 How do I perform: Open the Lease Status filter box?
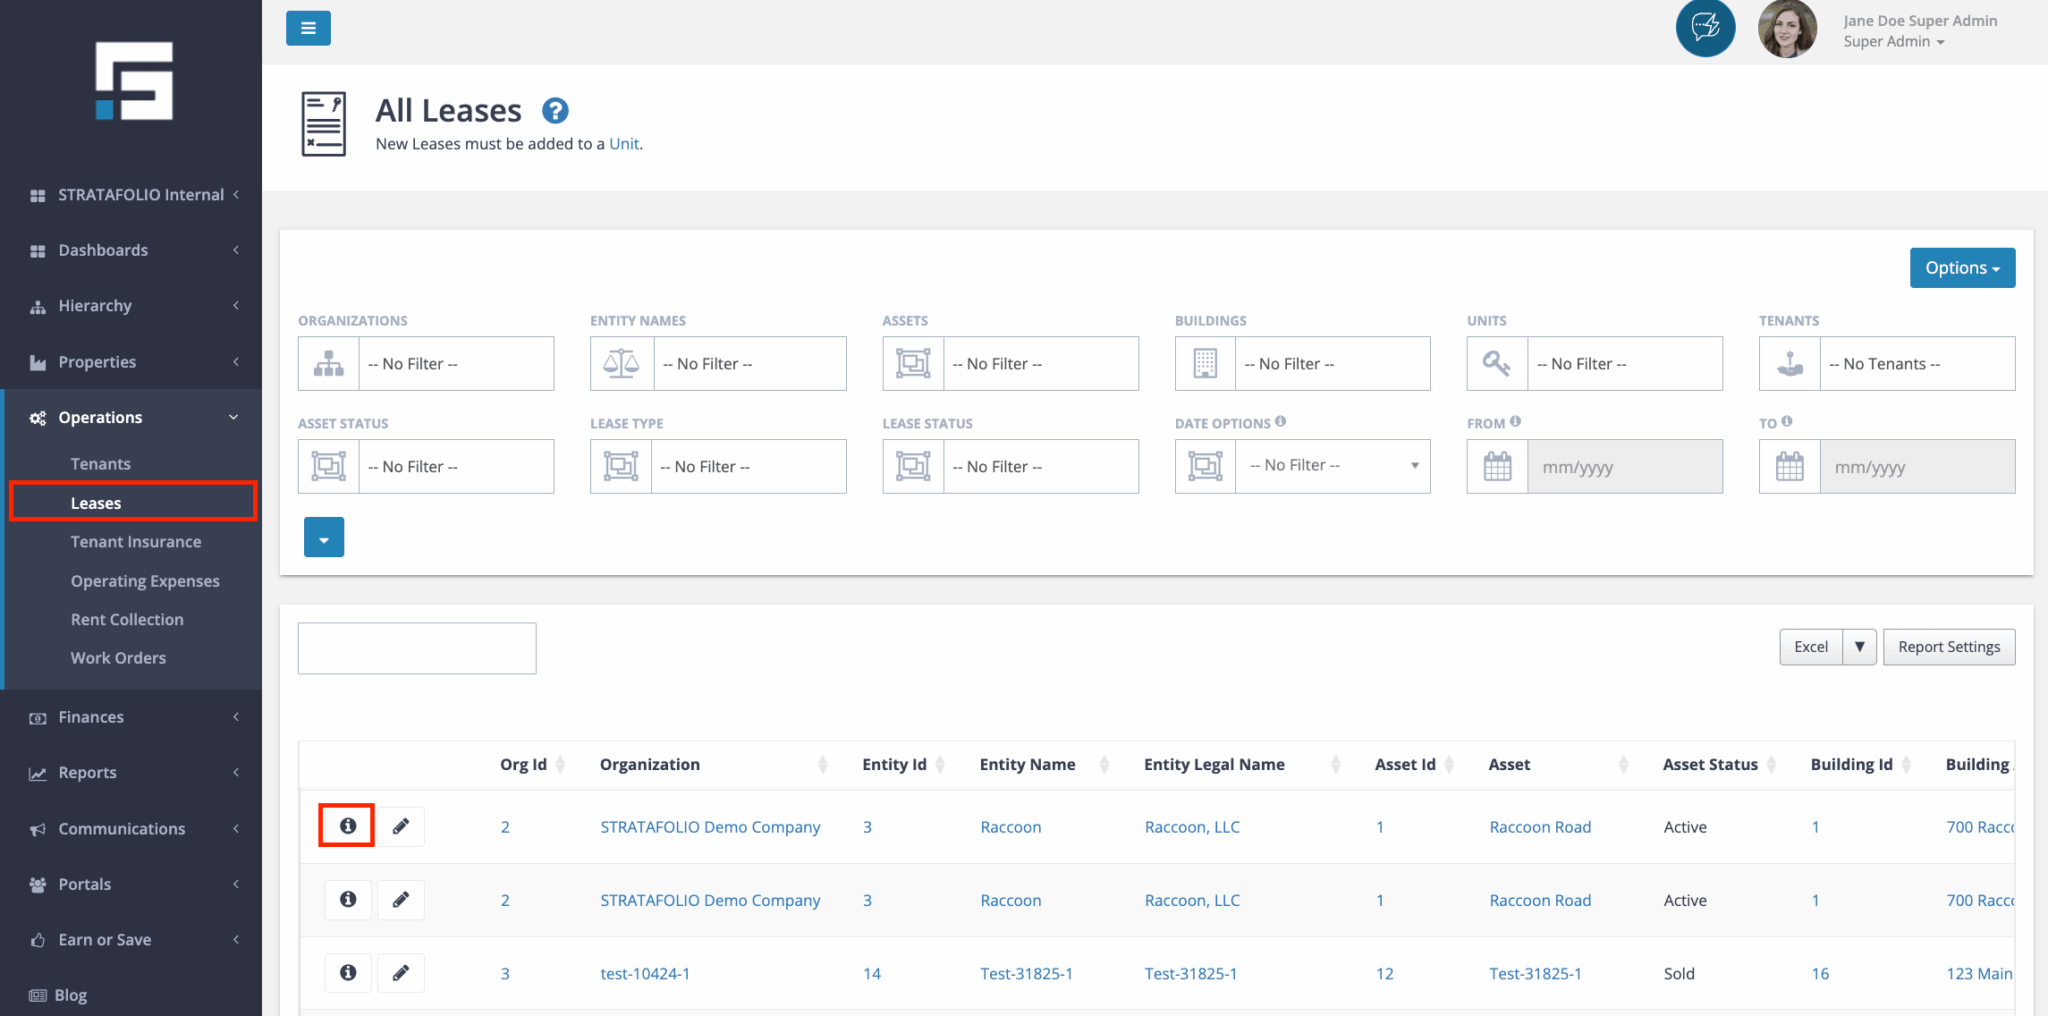point(1039,467)
